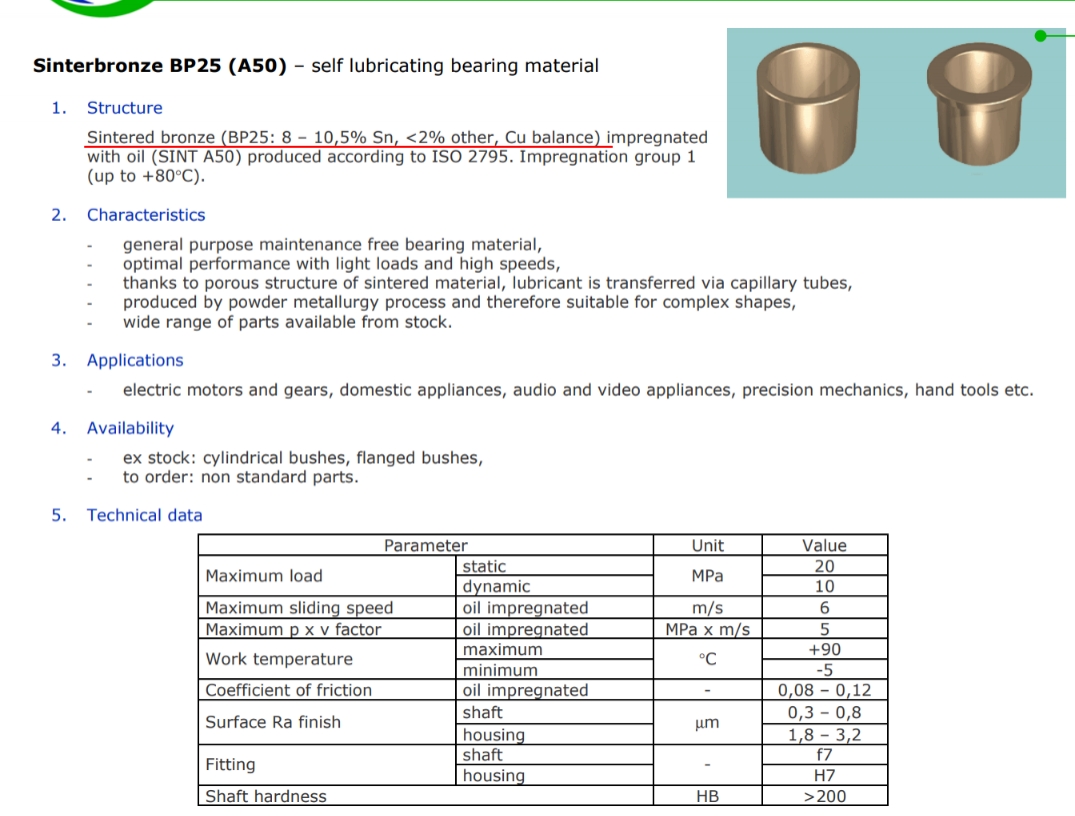Click the 'minimum' temperature cell
Viewport: 1075px width, 816px height.
[x=554, y=669]
